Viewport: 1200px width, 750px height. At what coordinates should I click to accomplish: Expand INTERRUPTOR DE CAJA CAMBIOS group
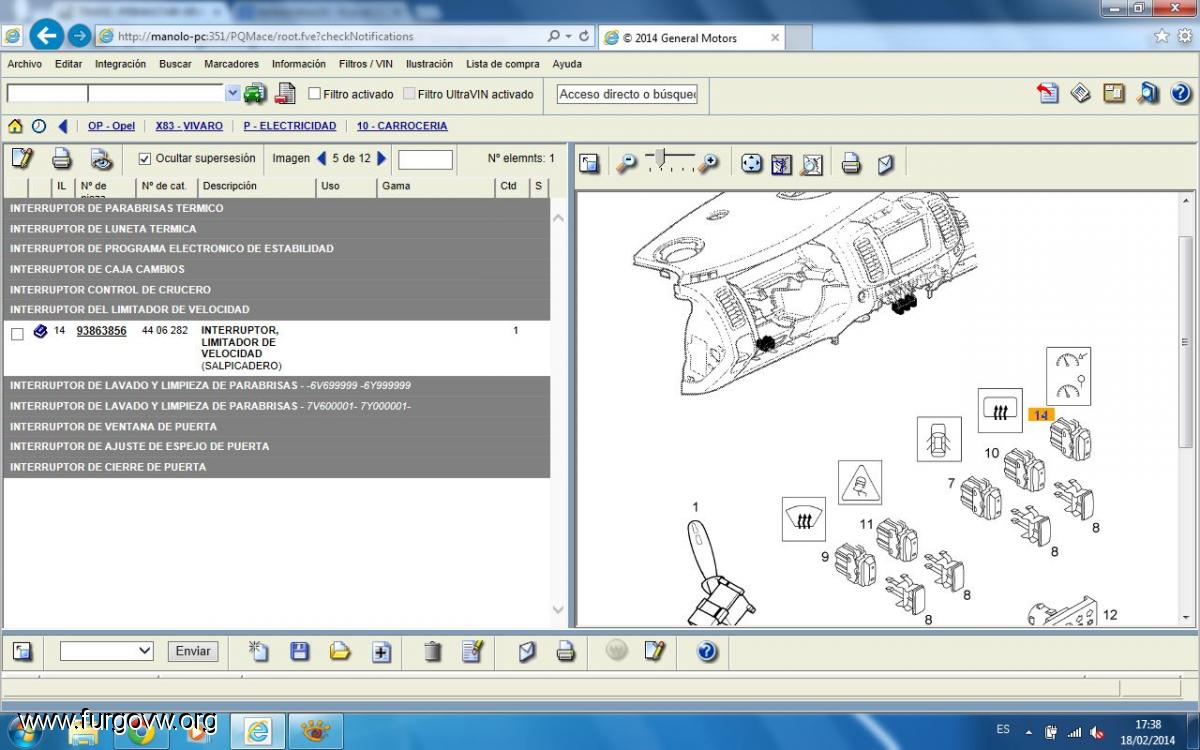coord(277,269)
